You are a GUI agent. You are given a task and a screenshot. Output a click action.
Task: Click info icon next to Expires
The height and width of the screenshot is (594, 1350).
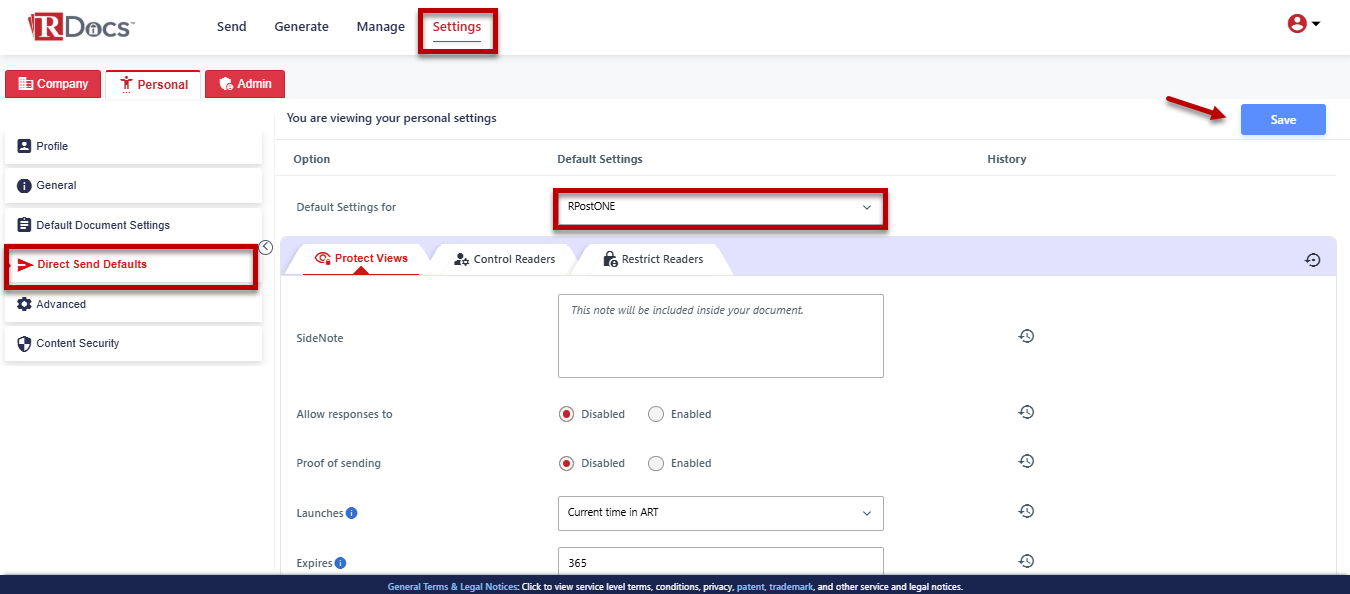(x=341, y=563)
